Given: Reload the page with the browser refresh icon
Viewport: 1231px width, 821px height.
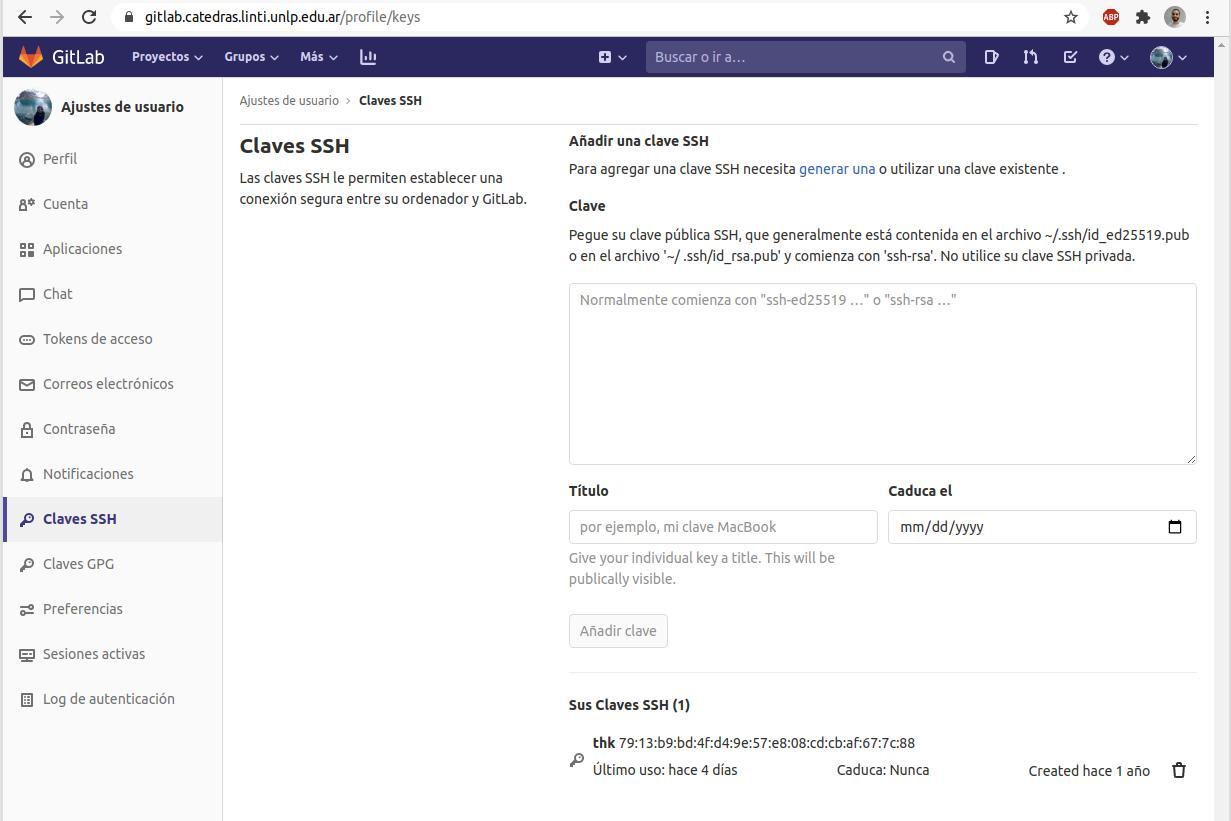Looking at the screenshot, I should coord(89,17).
